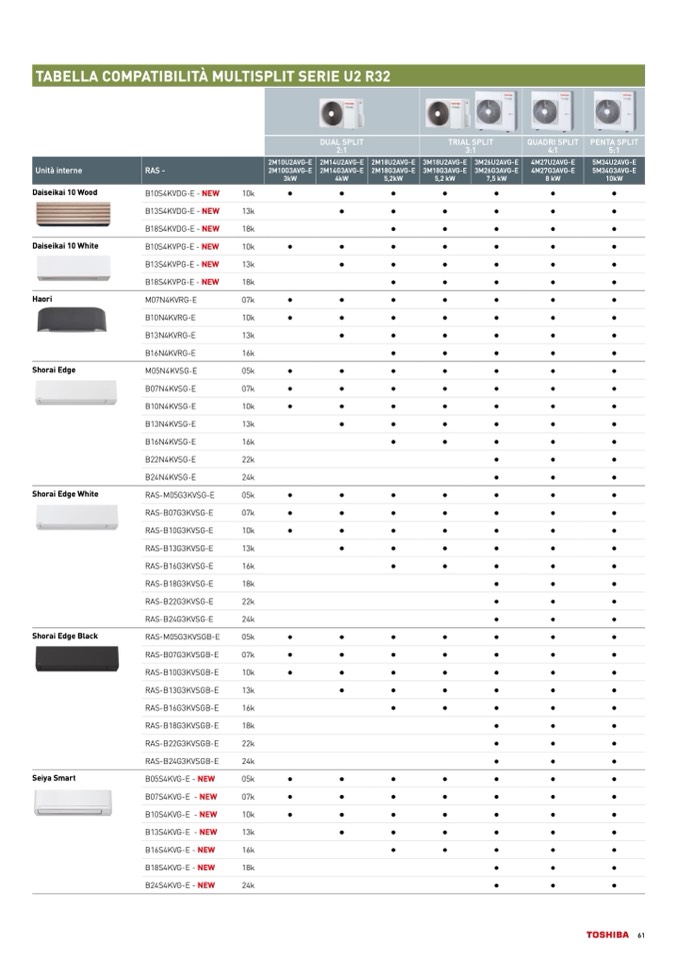The width and height of the screenshot is (678, 959).
Task: Click the 'Unità interne' column header
Action: click(x=58, y=170)
